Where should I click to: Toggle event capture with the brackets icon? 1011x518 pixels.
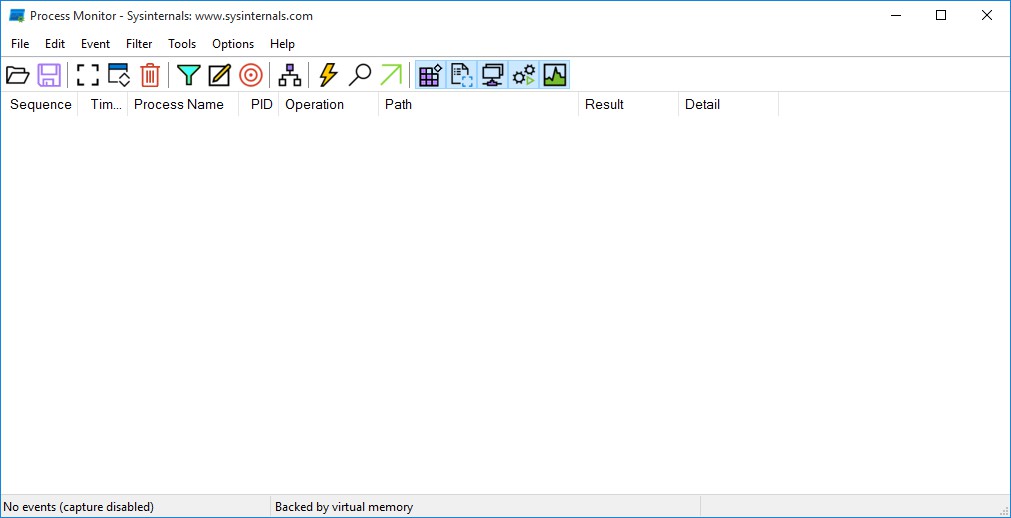pyautogui.click(x=88, y=75)
